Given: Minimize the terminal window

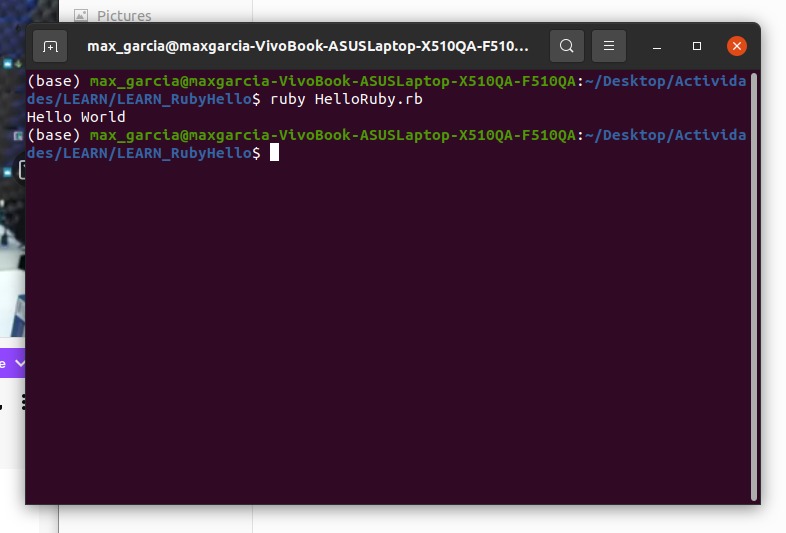Looking at the screenshot, I should point(657,46).
